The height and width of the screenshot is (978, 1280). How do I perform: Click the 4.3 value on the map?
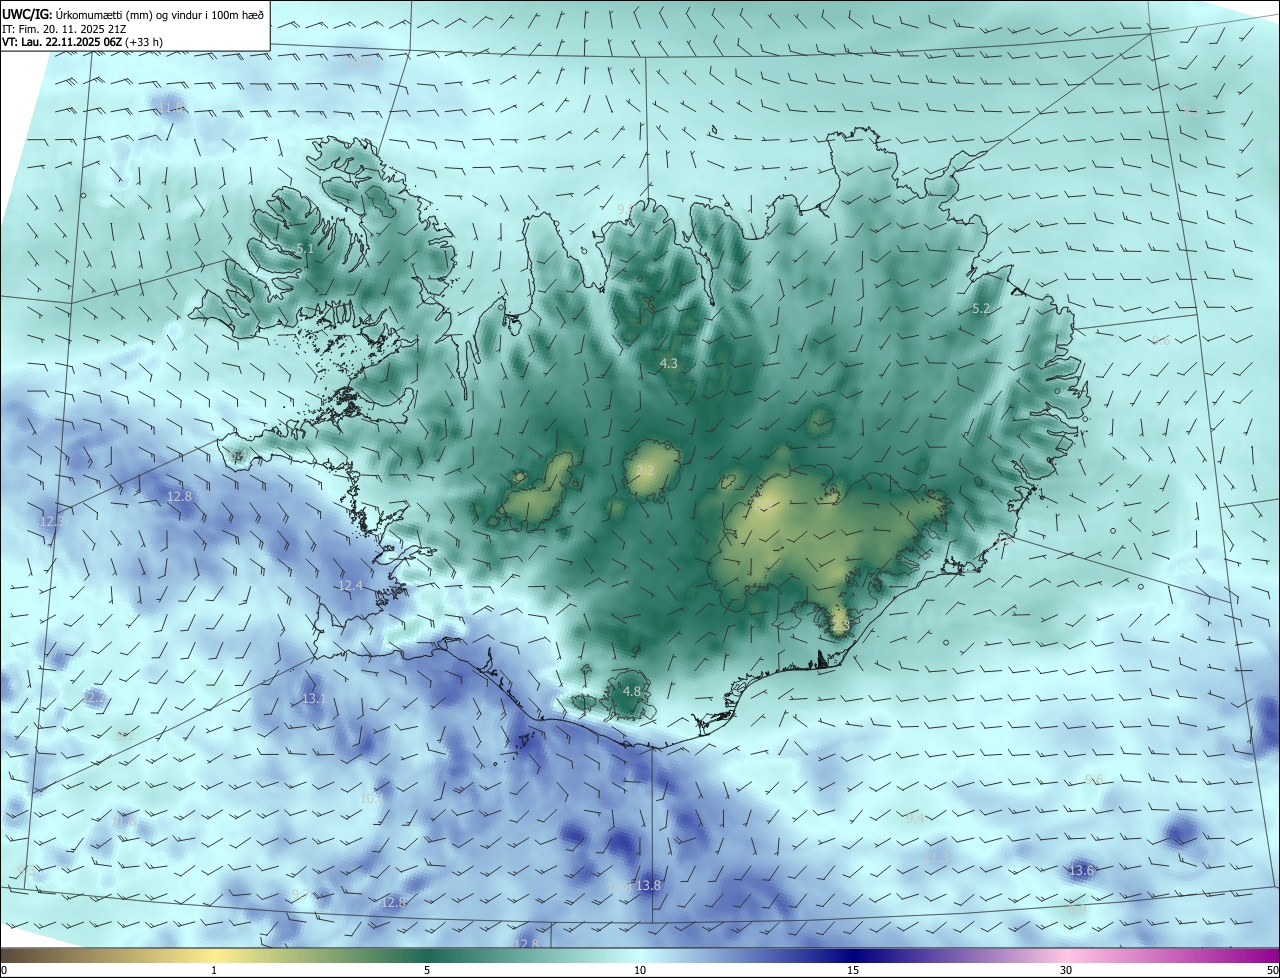pyautogui.click(x=669, y=364)
